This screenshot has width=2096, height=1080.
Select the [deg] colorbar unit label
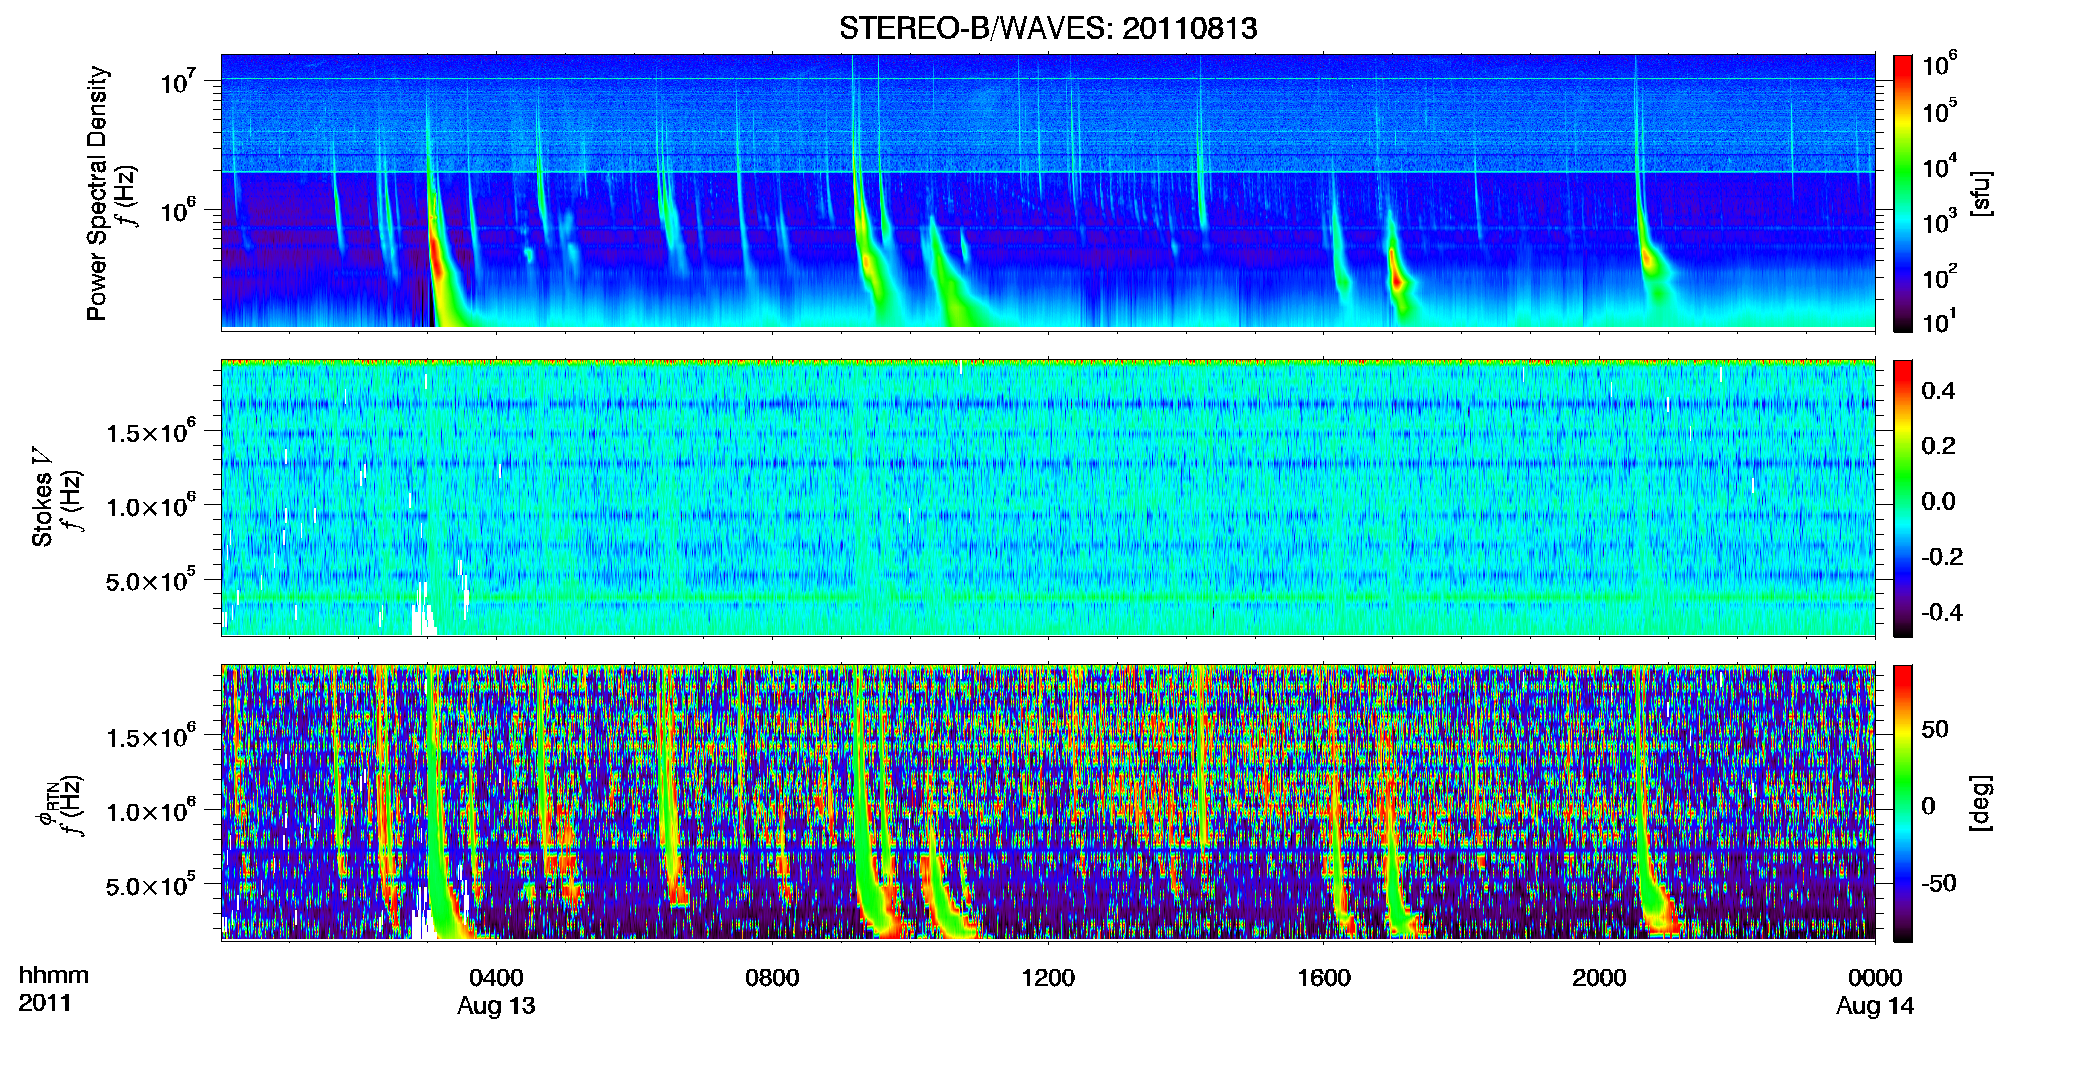pos(1981,803)
